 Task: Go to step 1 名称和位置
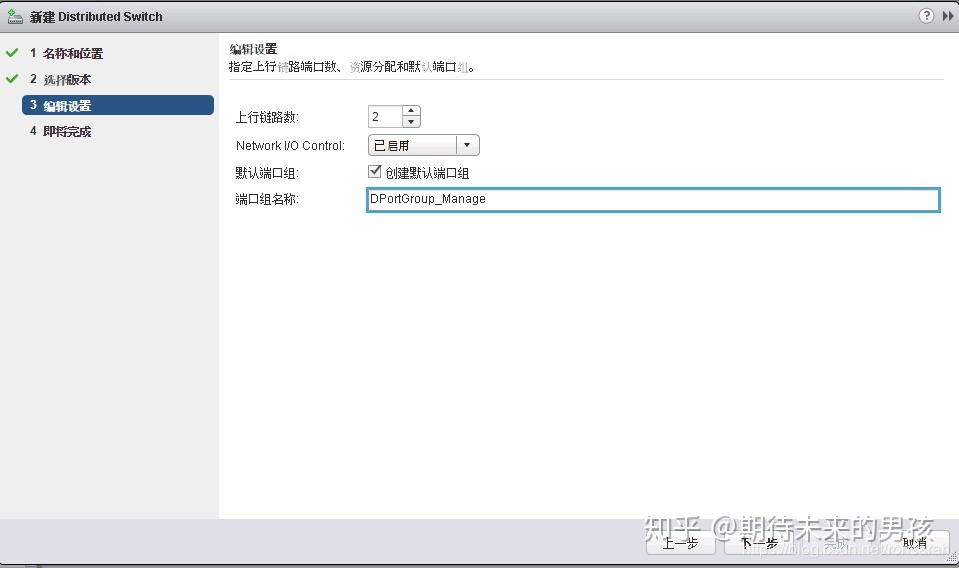[67, 53]
